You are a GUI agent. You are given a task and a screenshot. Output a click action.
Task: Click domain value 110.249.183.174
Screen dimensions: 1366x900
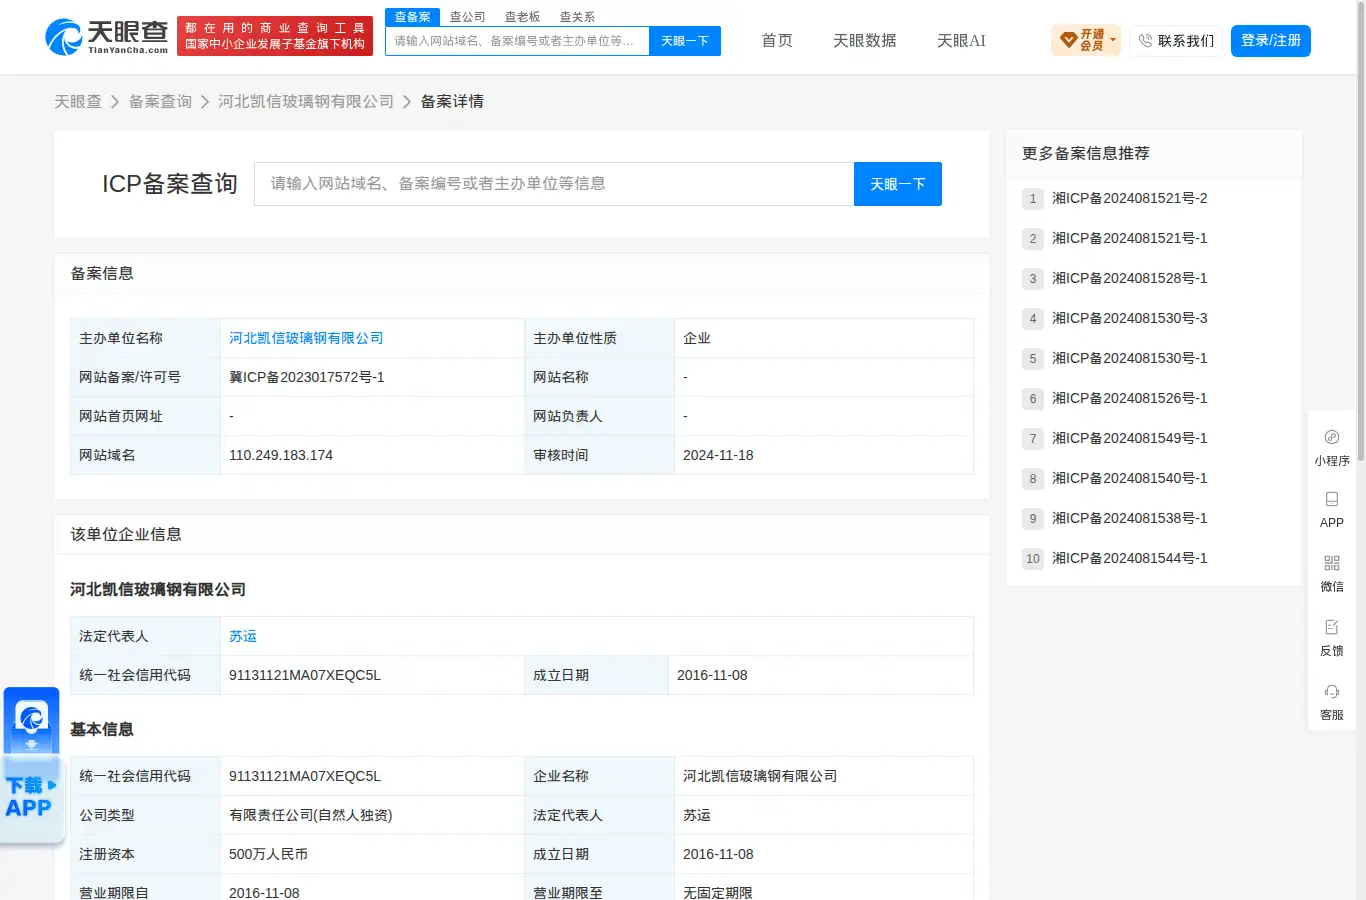pyautogui.click(x=281, y=455)
